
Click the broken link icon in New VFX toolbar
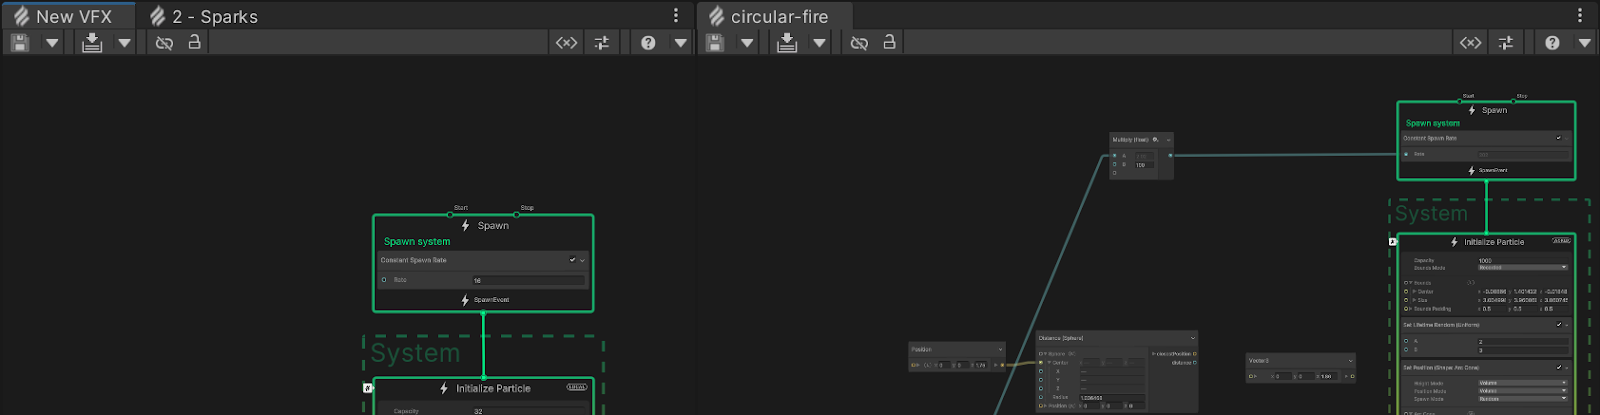[164, 42]
